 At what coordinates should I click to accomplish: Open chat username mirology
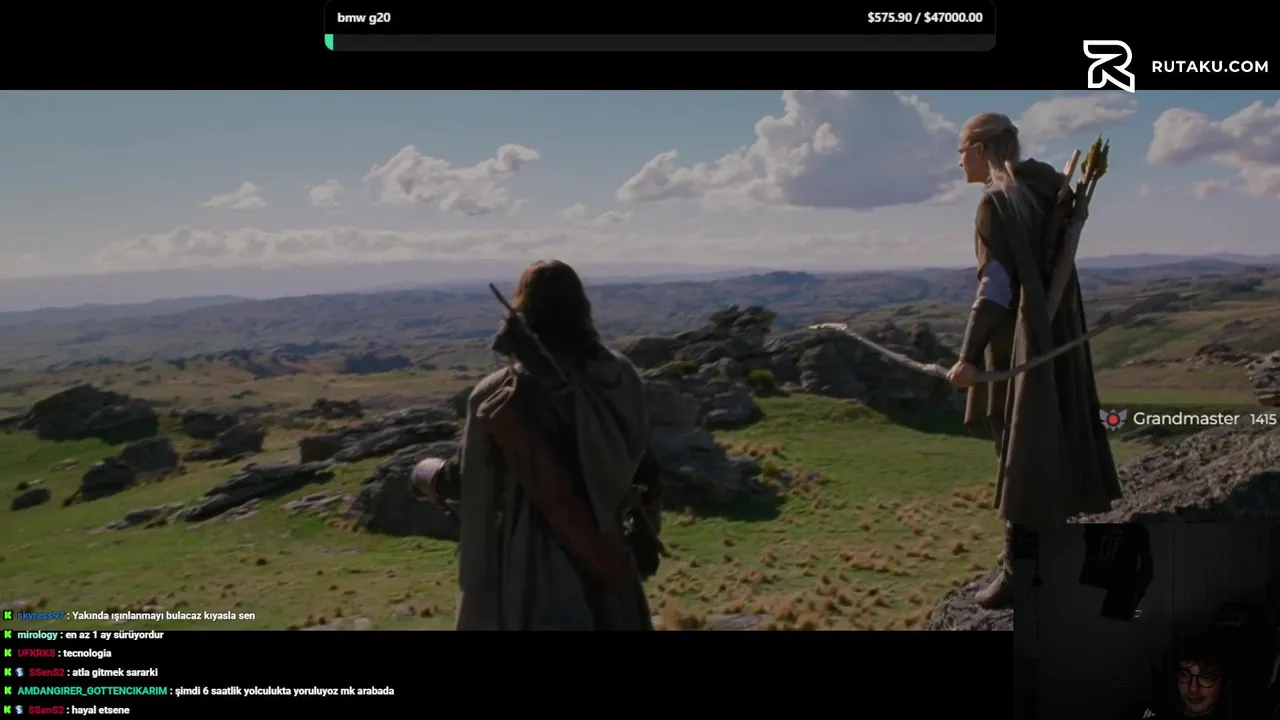[x=37, y=635]
